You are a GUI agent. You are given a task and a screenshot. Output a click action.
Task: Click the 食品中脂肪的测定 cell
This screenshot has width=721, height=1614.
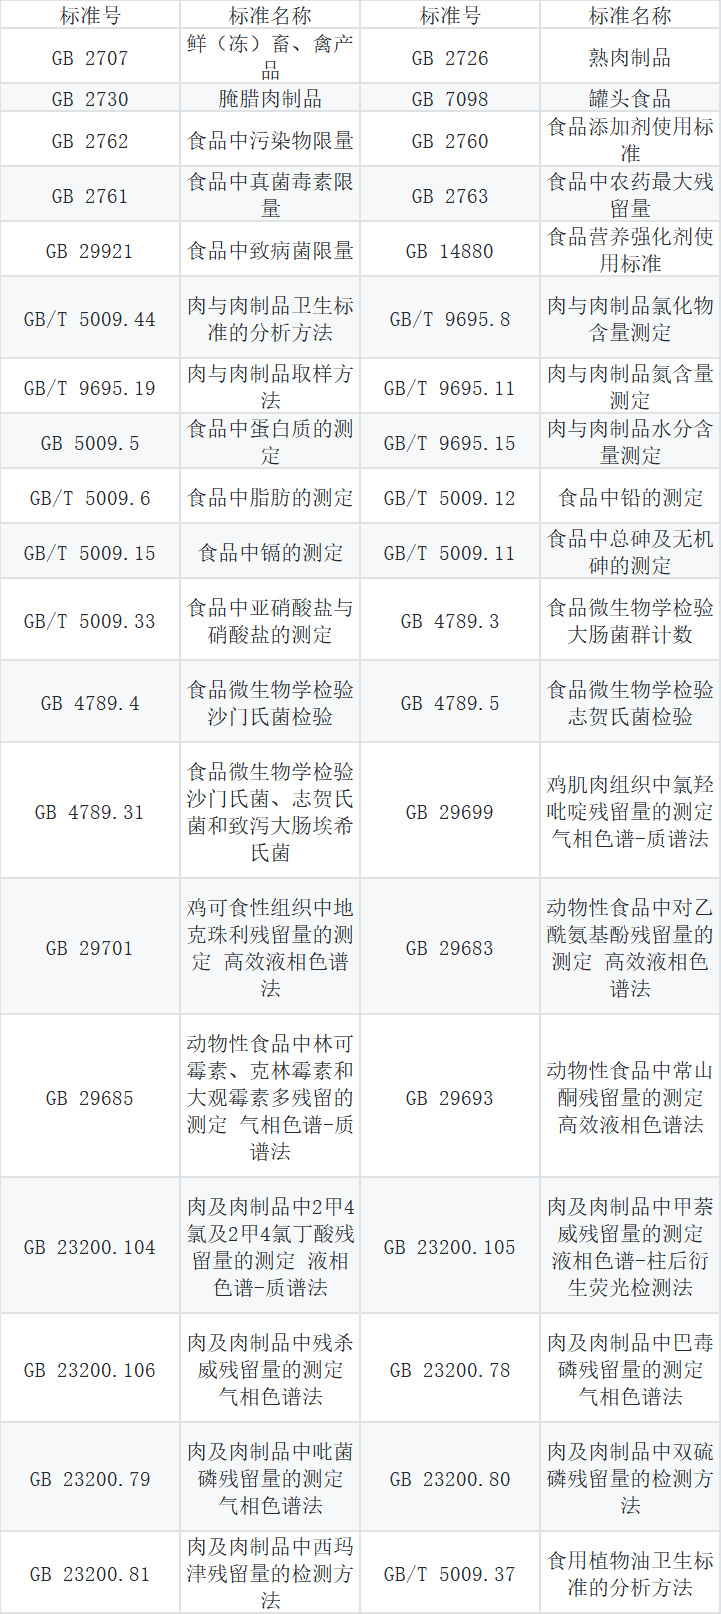click(270, 497)
